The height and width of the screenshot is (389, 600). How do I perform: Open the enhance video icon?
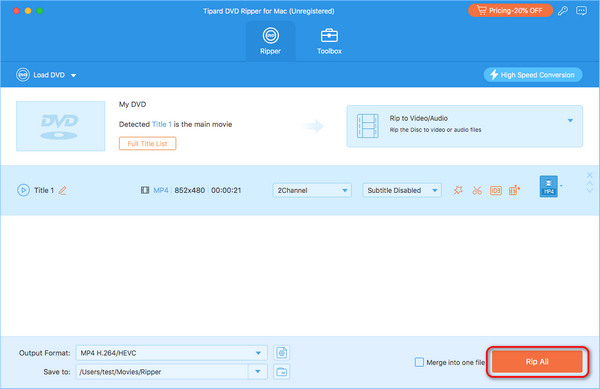click(x=514, y=190)
